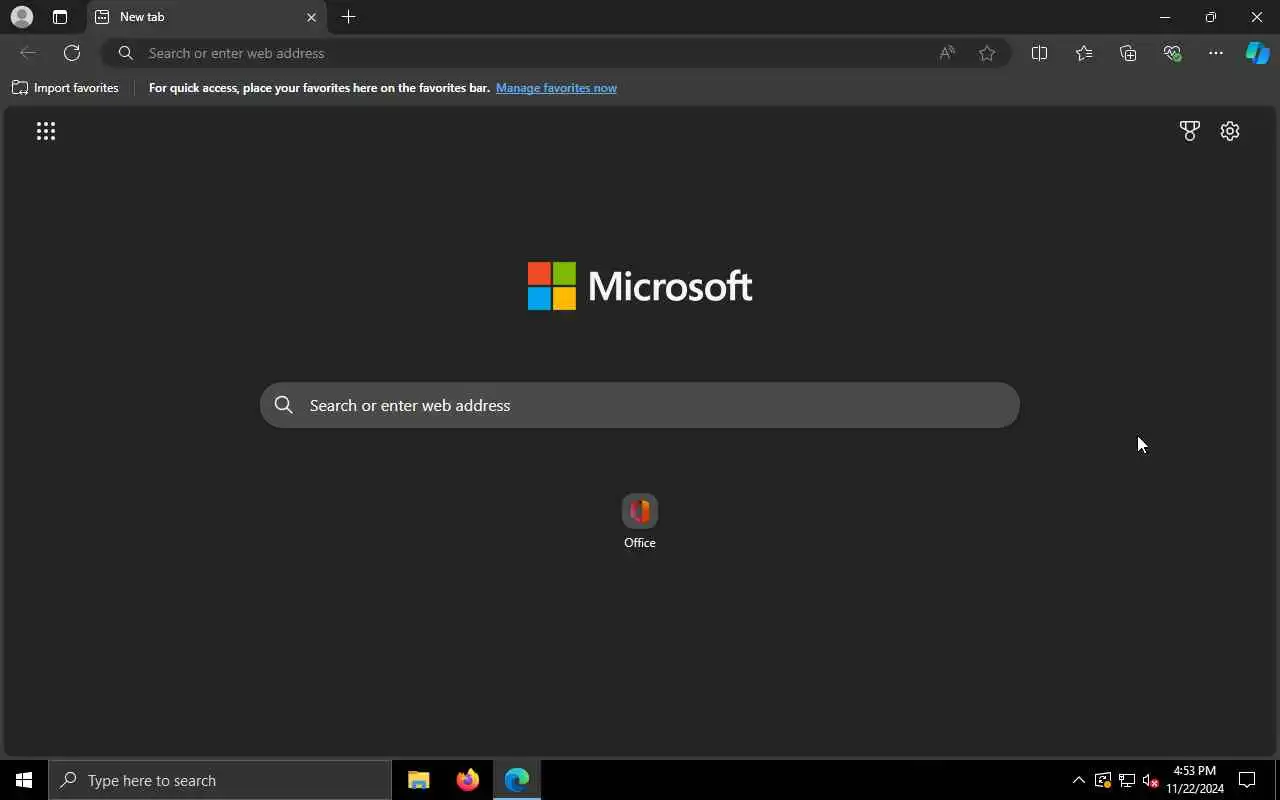This screenshot has width=1280, height=800.
Task: Open Browser essentials heart icon
Action: click(1172, 53)
